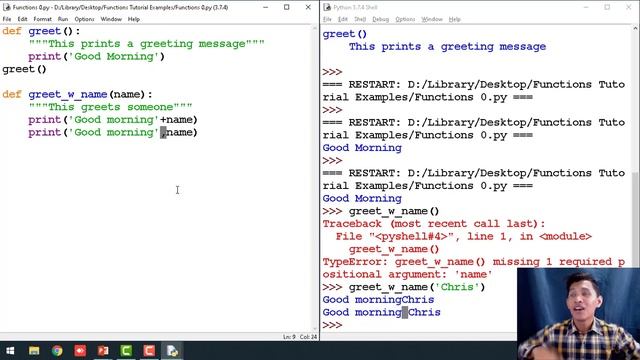Open Help menu in Python Shell

pos(454,19)
